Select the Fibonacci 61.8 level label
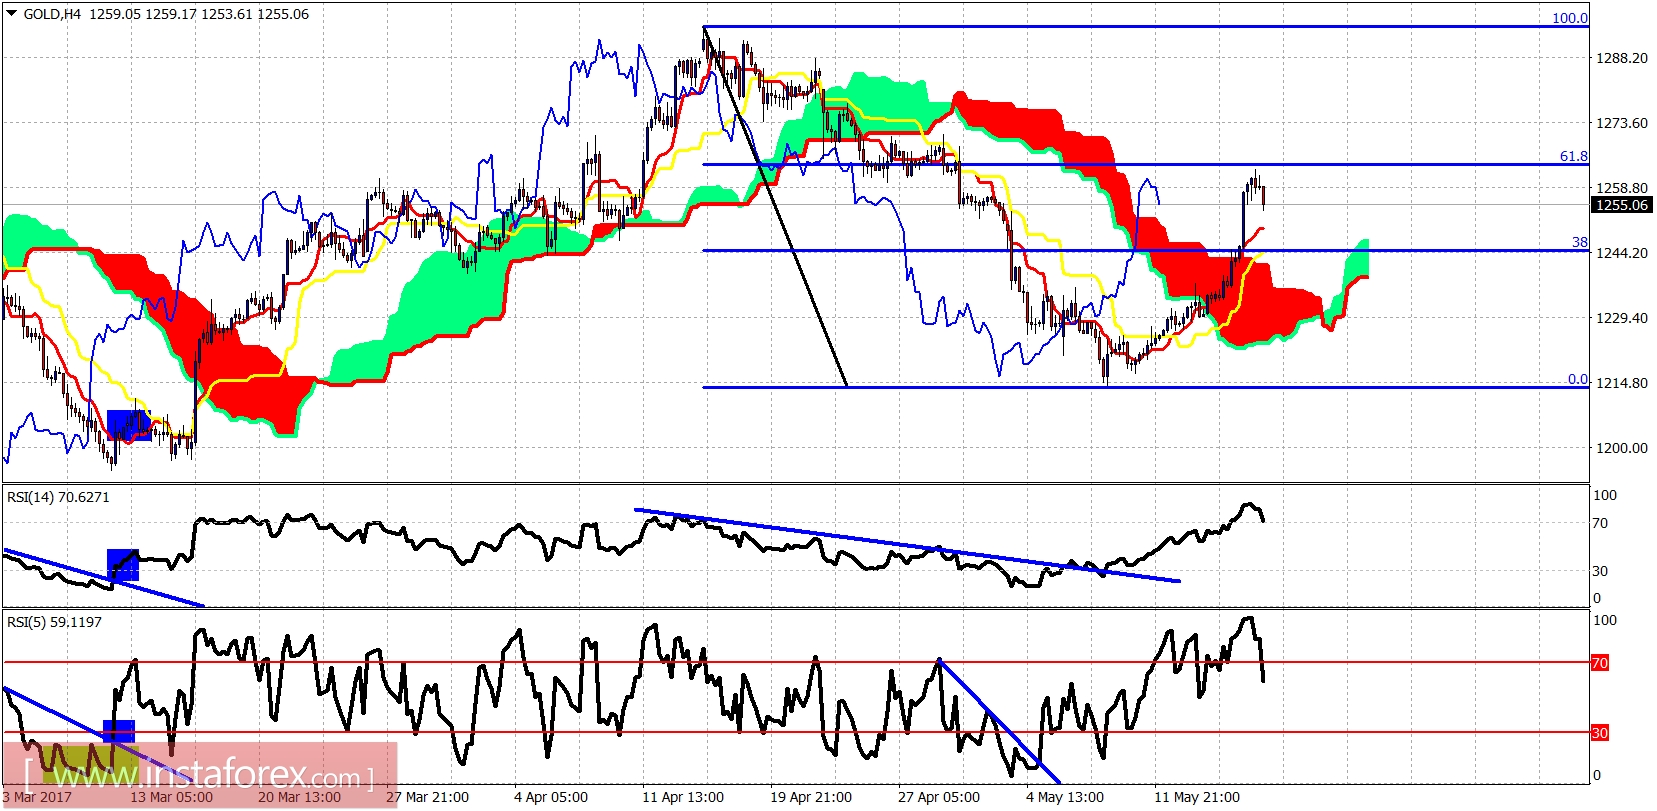This screenshot has height=811, width=1657. 1573,156
